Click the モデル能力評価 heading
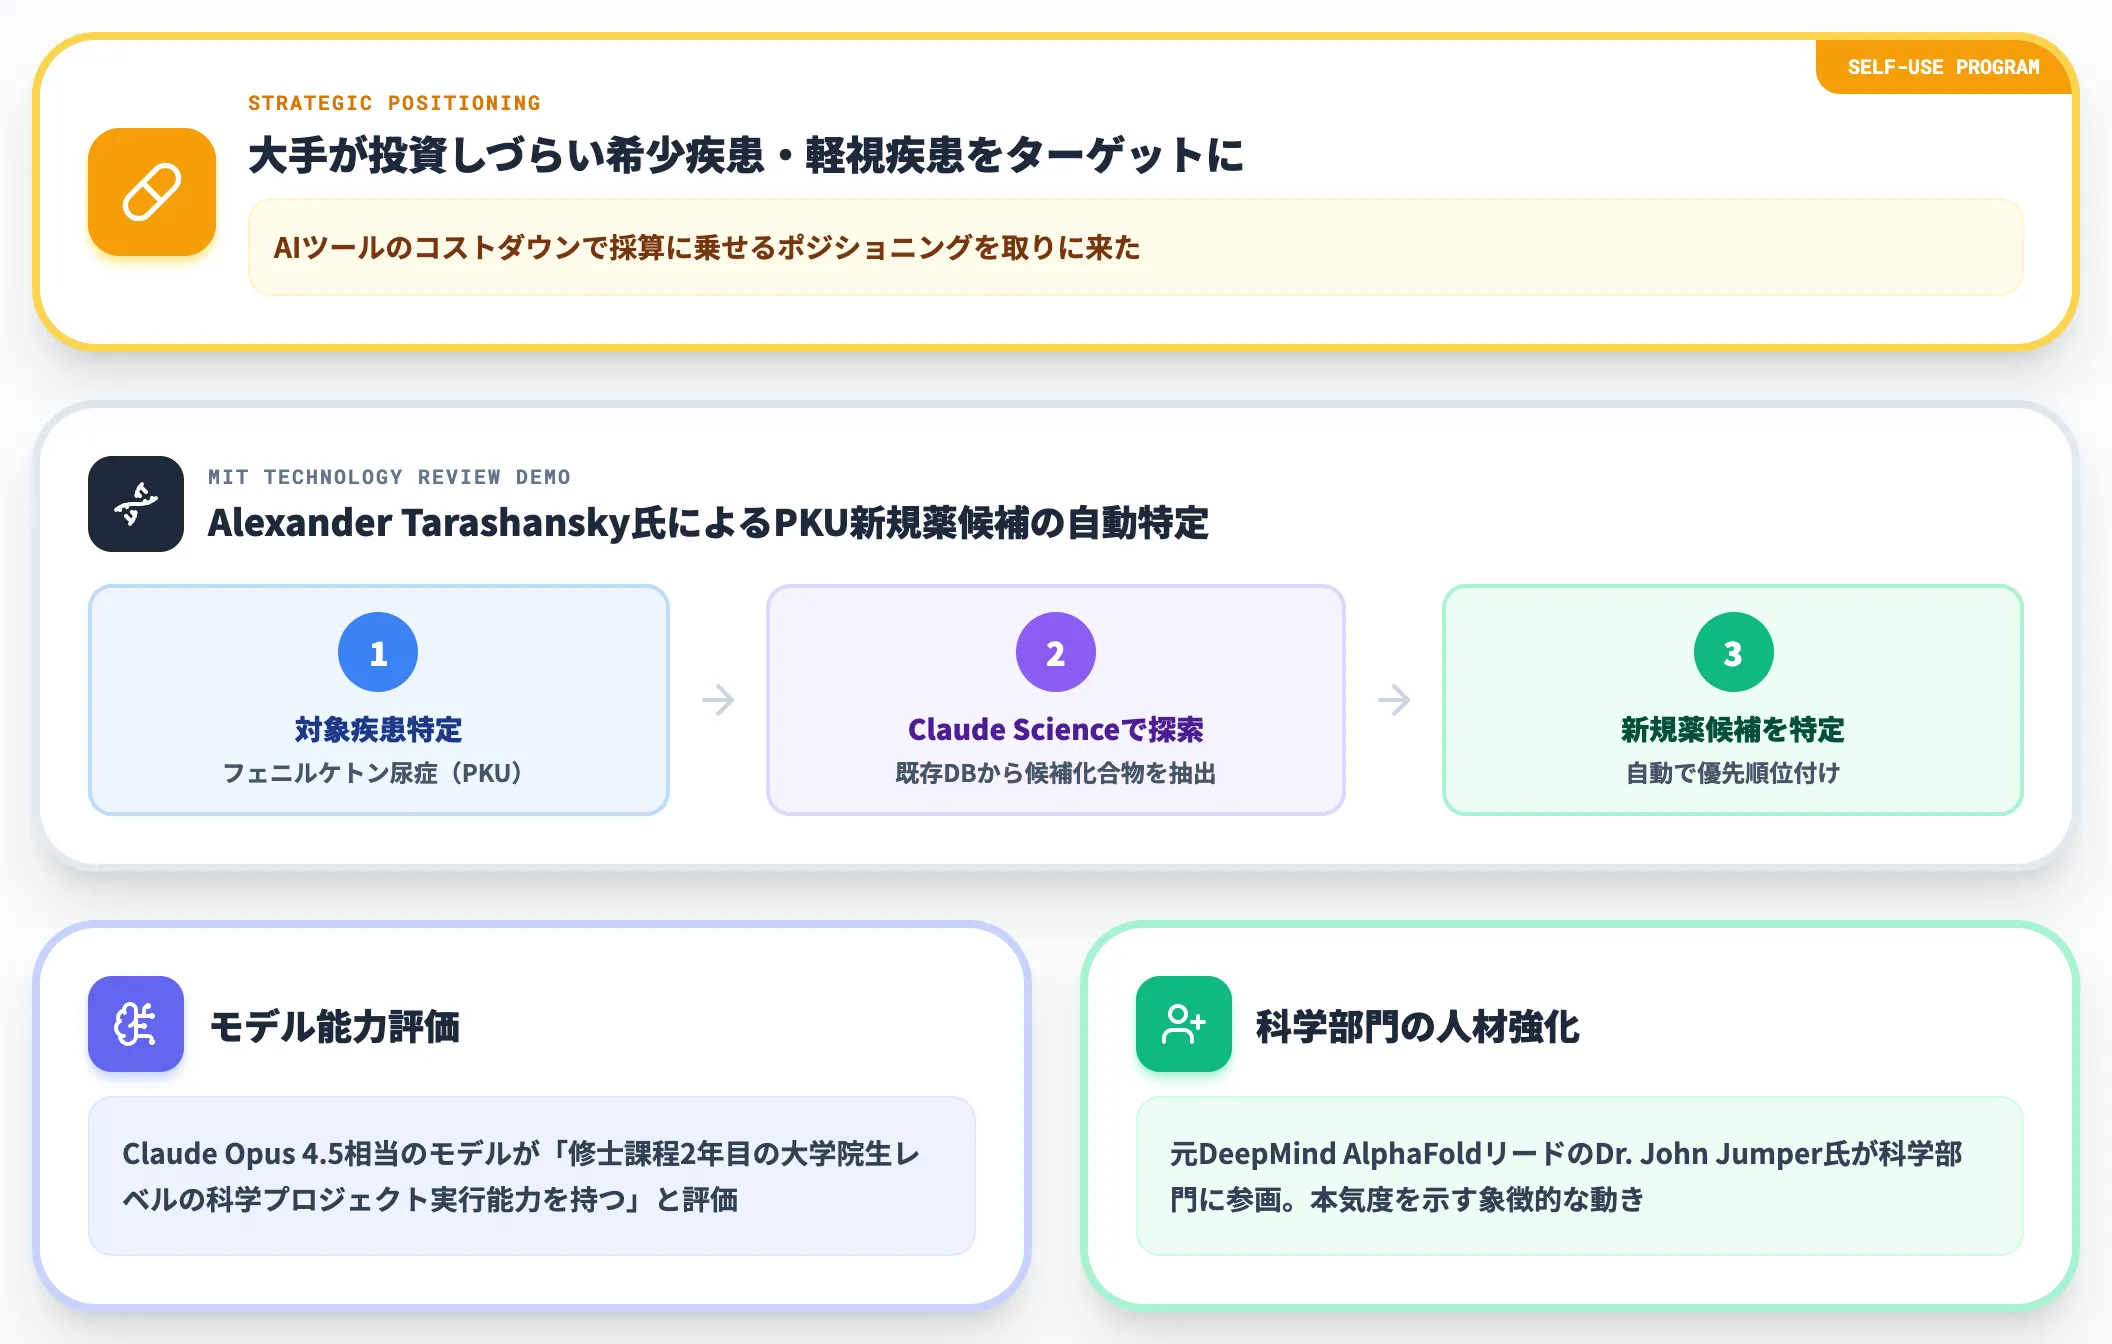The image size is (2112, 1344). click(x=334, y=1027)
